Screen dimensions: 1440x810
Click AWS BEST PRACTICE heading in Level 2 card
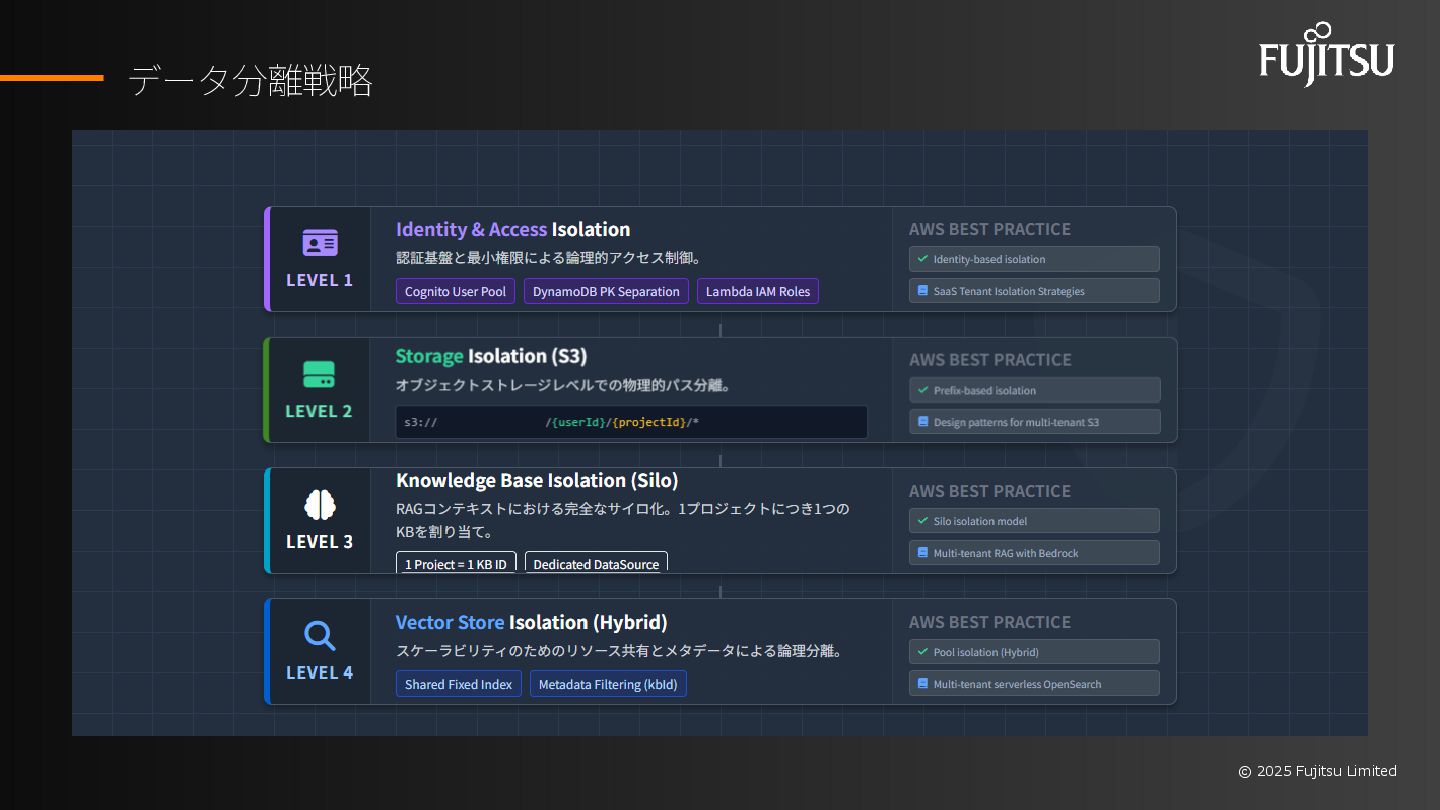pyautogui.click(x=990, y=360)
